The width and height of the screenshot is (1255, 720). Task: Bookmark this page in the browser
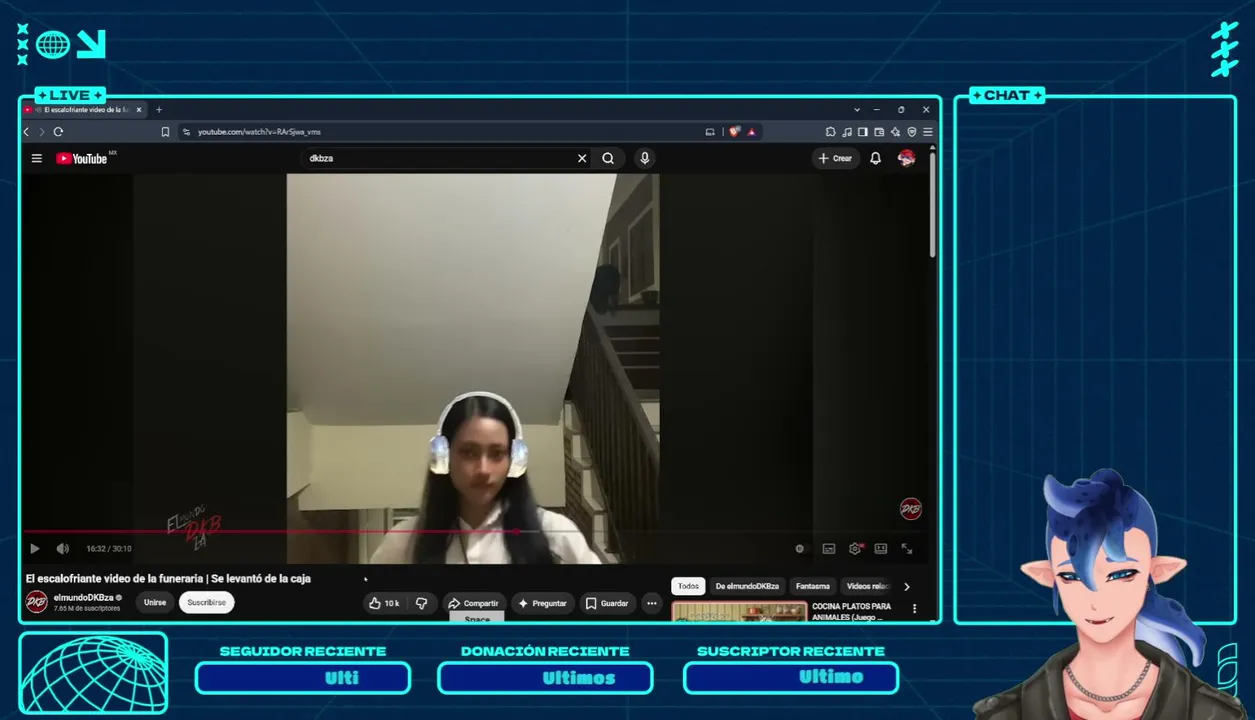[165, 131]
